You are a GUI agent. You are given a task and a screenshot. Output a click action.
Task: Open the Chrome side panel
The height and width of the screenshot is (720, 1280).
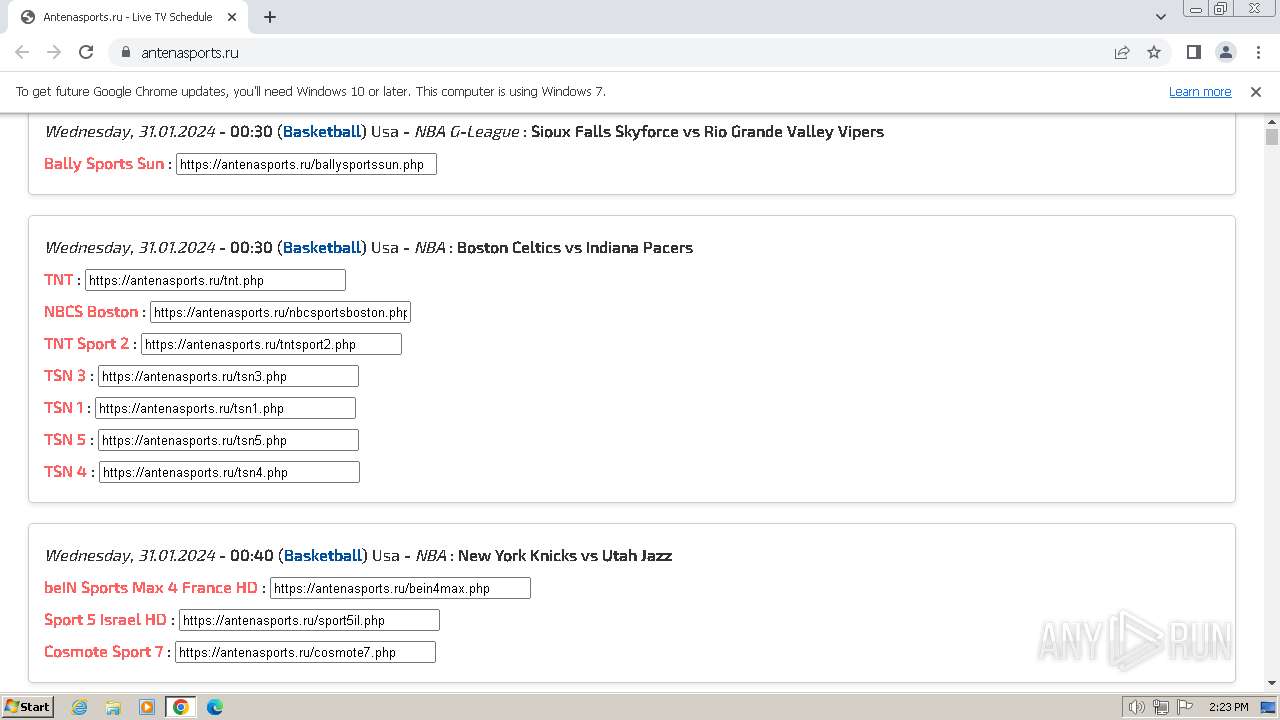(1193, 52)
